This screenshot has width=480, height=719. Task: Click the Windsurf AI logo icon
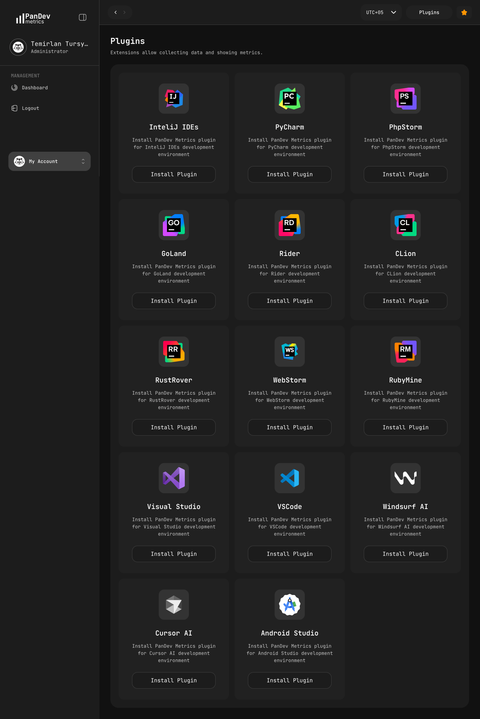[406, 478]
